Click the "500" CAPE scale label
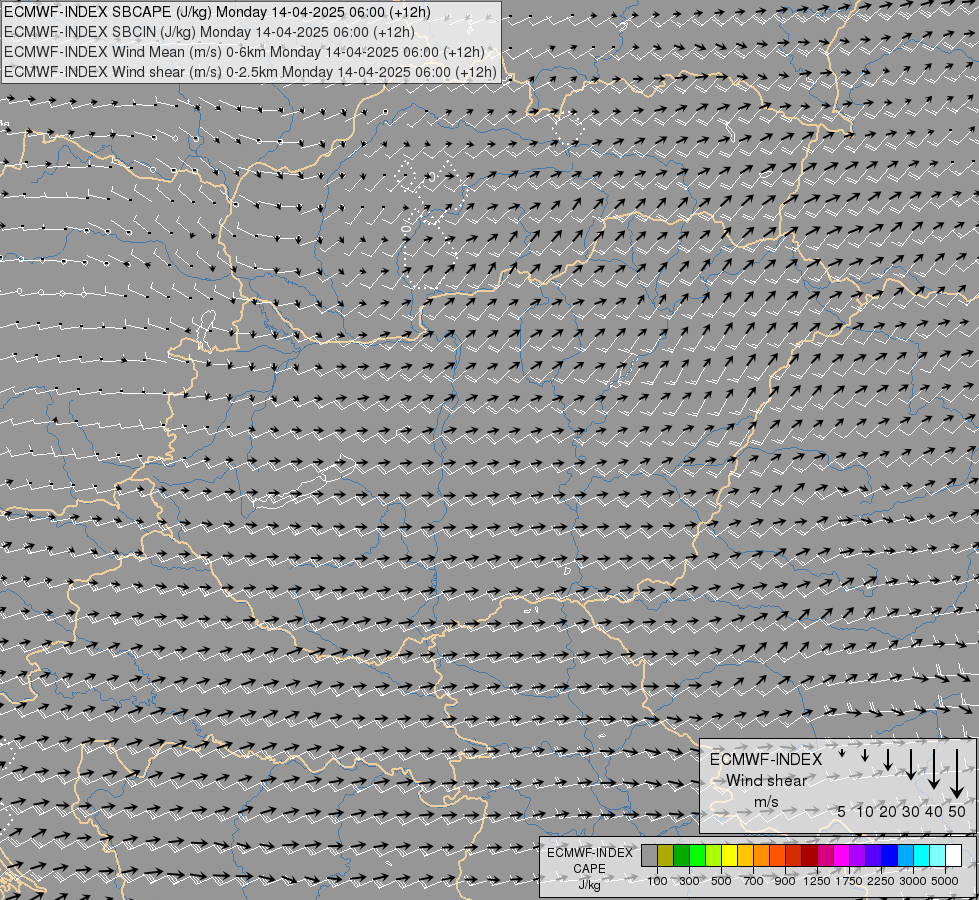 pos(721,881)
